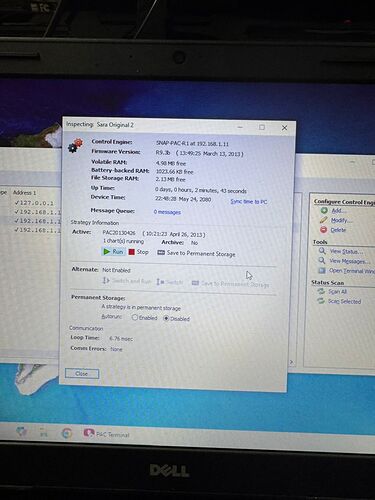Open the 0 messages queue link

(167, 212)
